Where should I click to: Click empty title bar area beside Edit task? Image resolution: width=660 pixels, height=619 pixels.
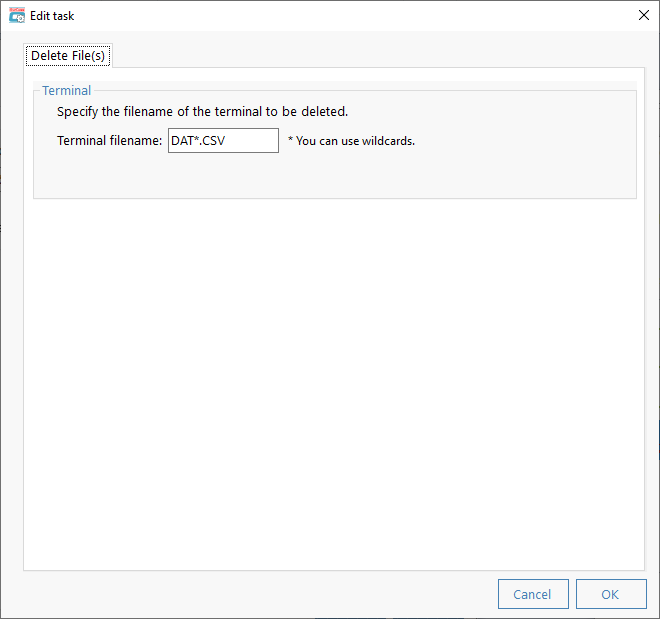tap(354, 16)
